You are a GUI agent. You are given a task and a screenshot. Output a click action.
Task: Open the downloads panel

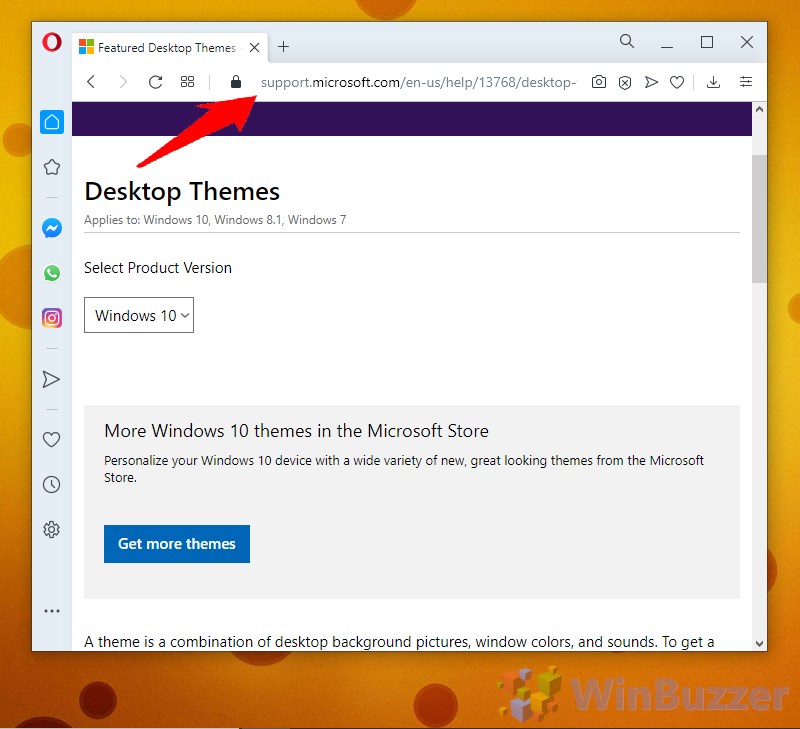click(713, 82)
